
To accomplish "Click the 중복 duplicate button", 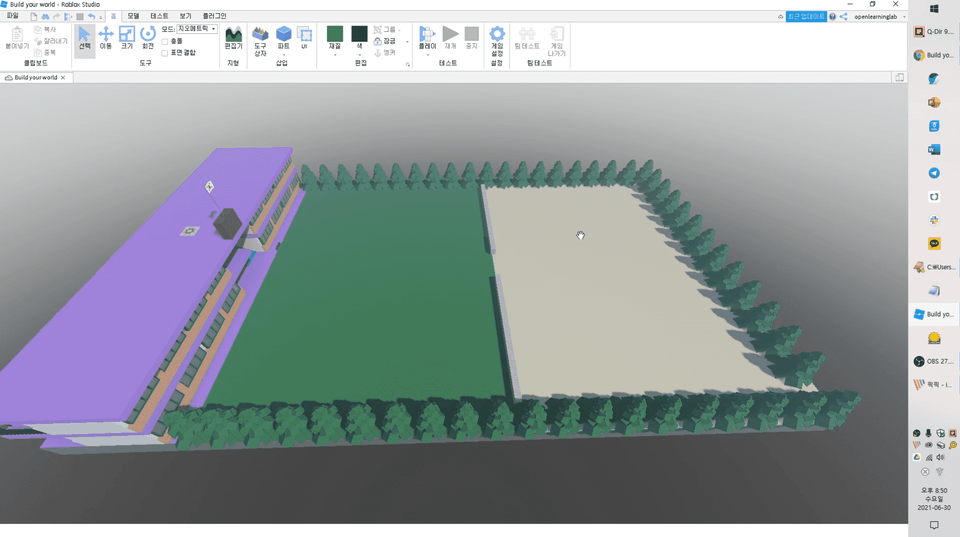I will (x=45, y=53).
